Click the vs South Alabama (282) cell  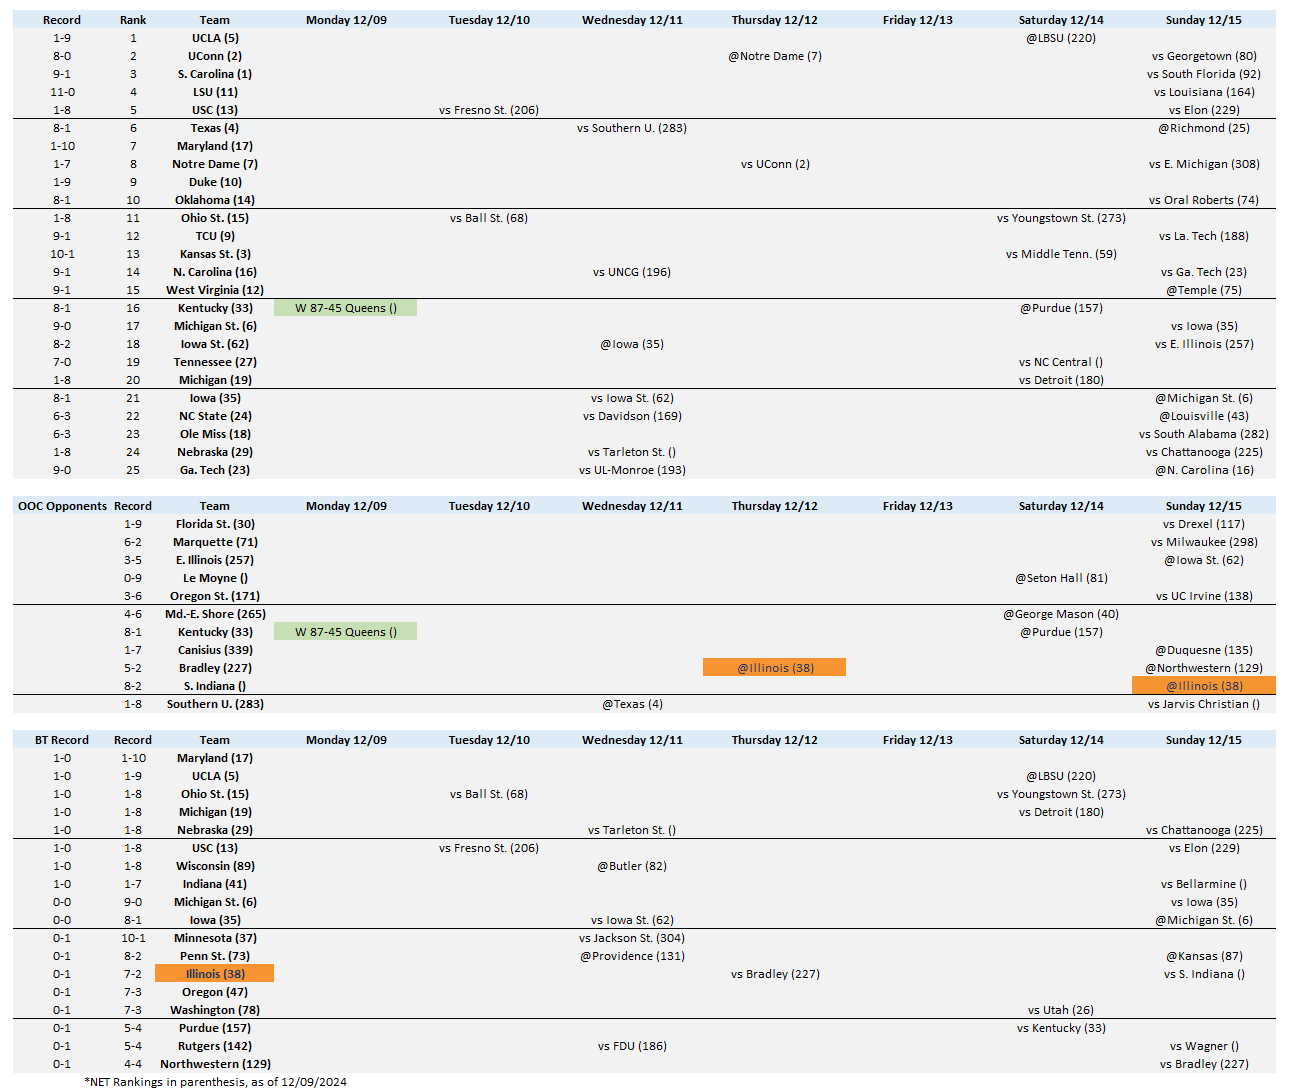click(x=1204, y=434)
